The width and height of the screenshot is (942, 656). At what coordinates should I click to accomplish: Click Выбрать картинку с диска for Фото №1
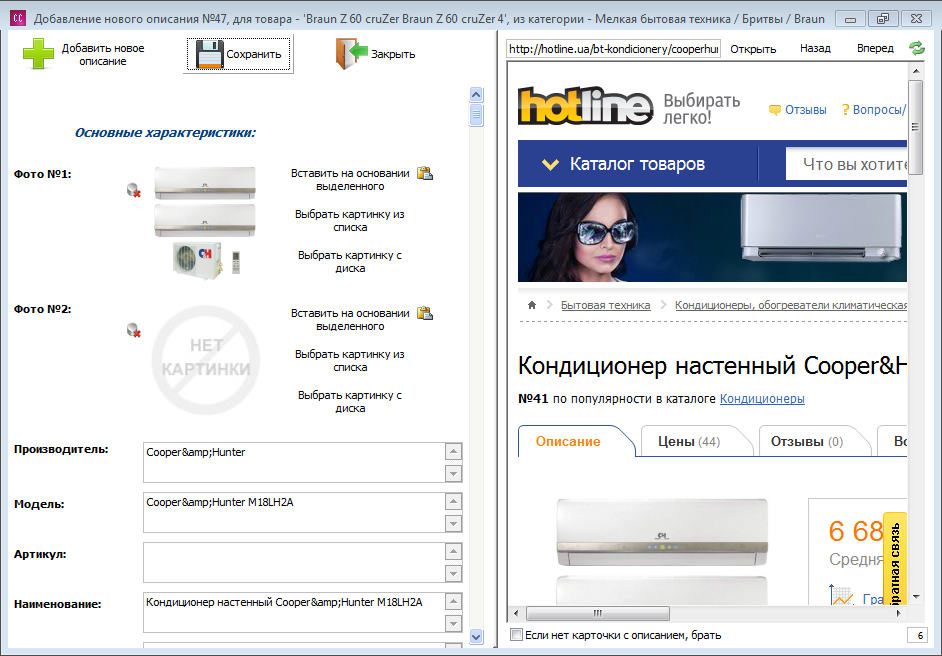[350, 261]
